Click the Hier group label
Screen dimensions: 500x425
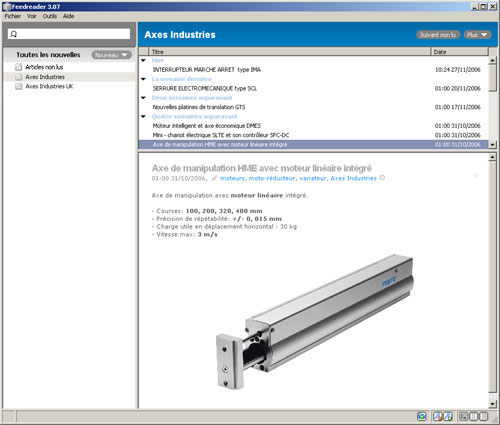tap(158, 60)
